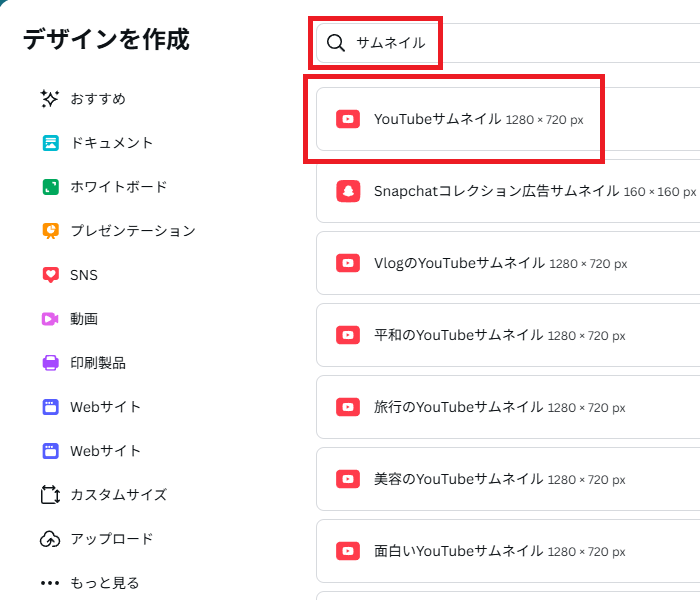Open the 動画 category label

[x=84, y=319]
